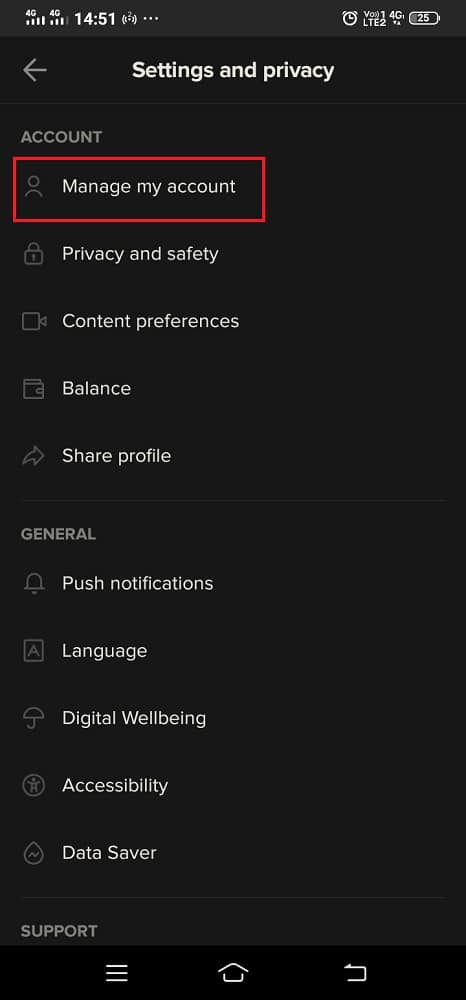Screen dimensions: 466x1000
Task: Tap the letter A Language icon
Action: pos(33,651)
